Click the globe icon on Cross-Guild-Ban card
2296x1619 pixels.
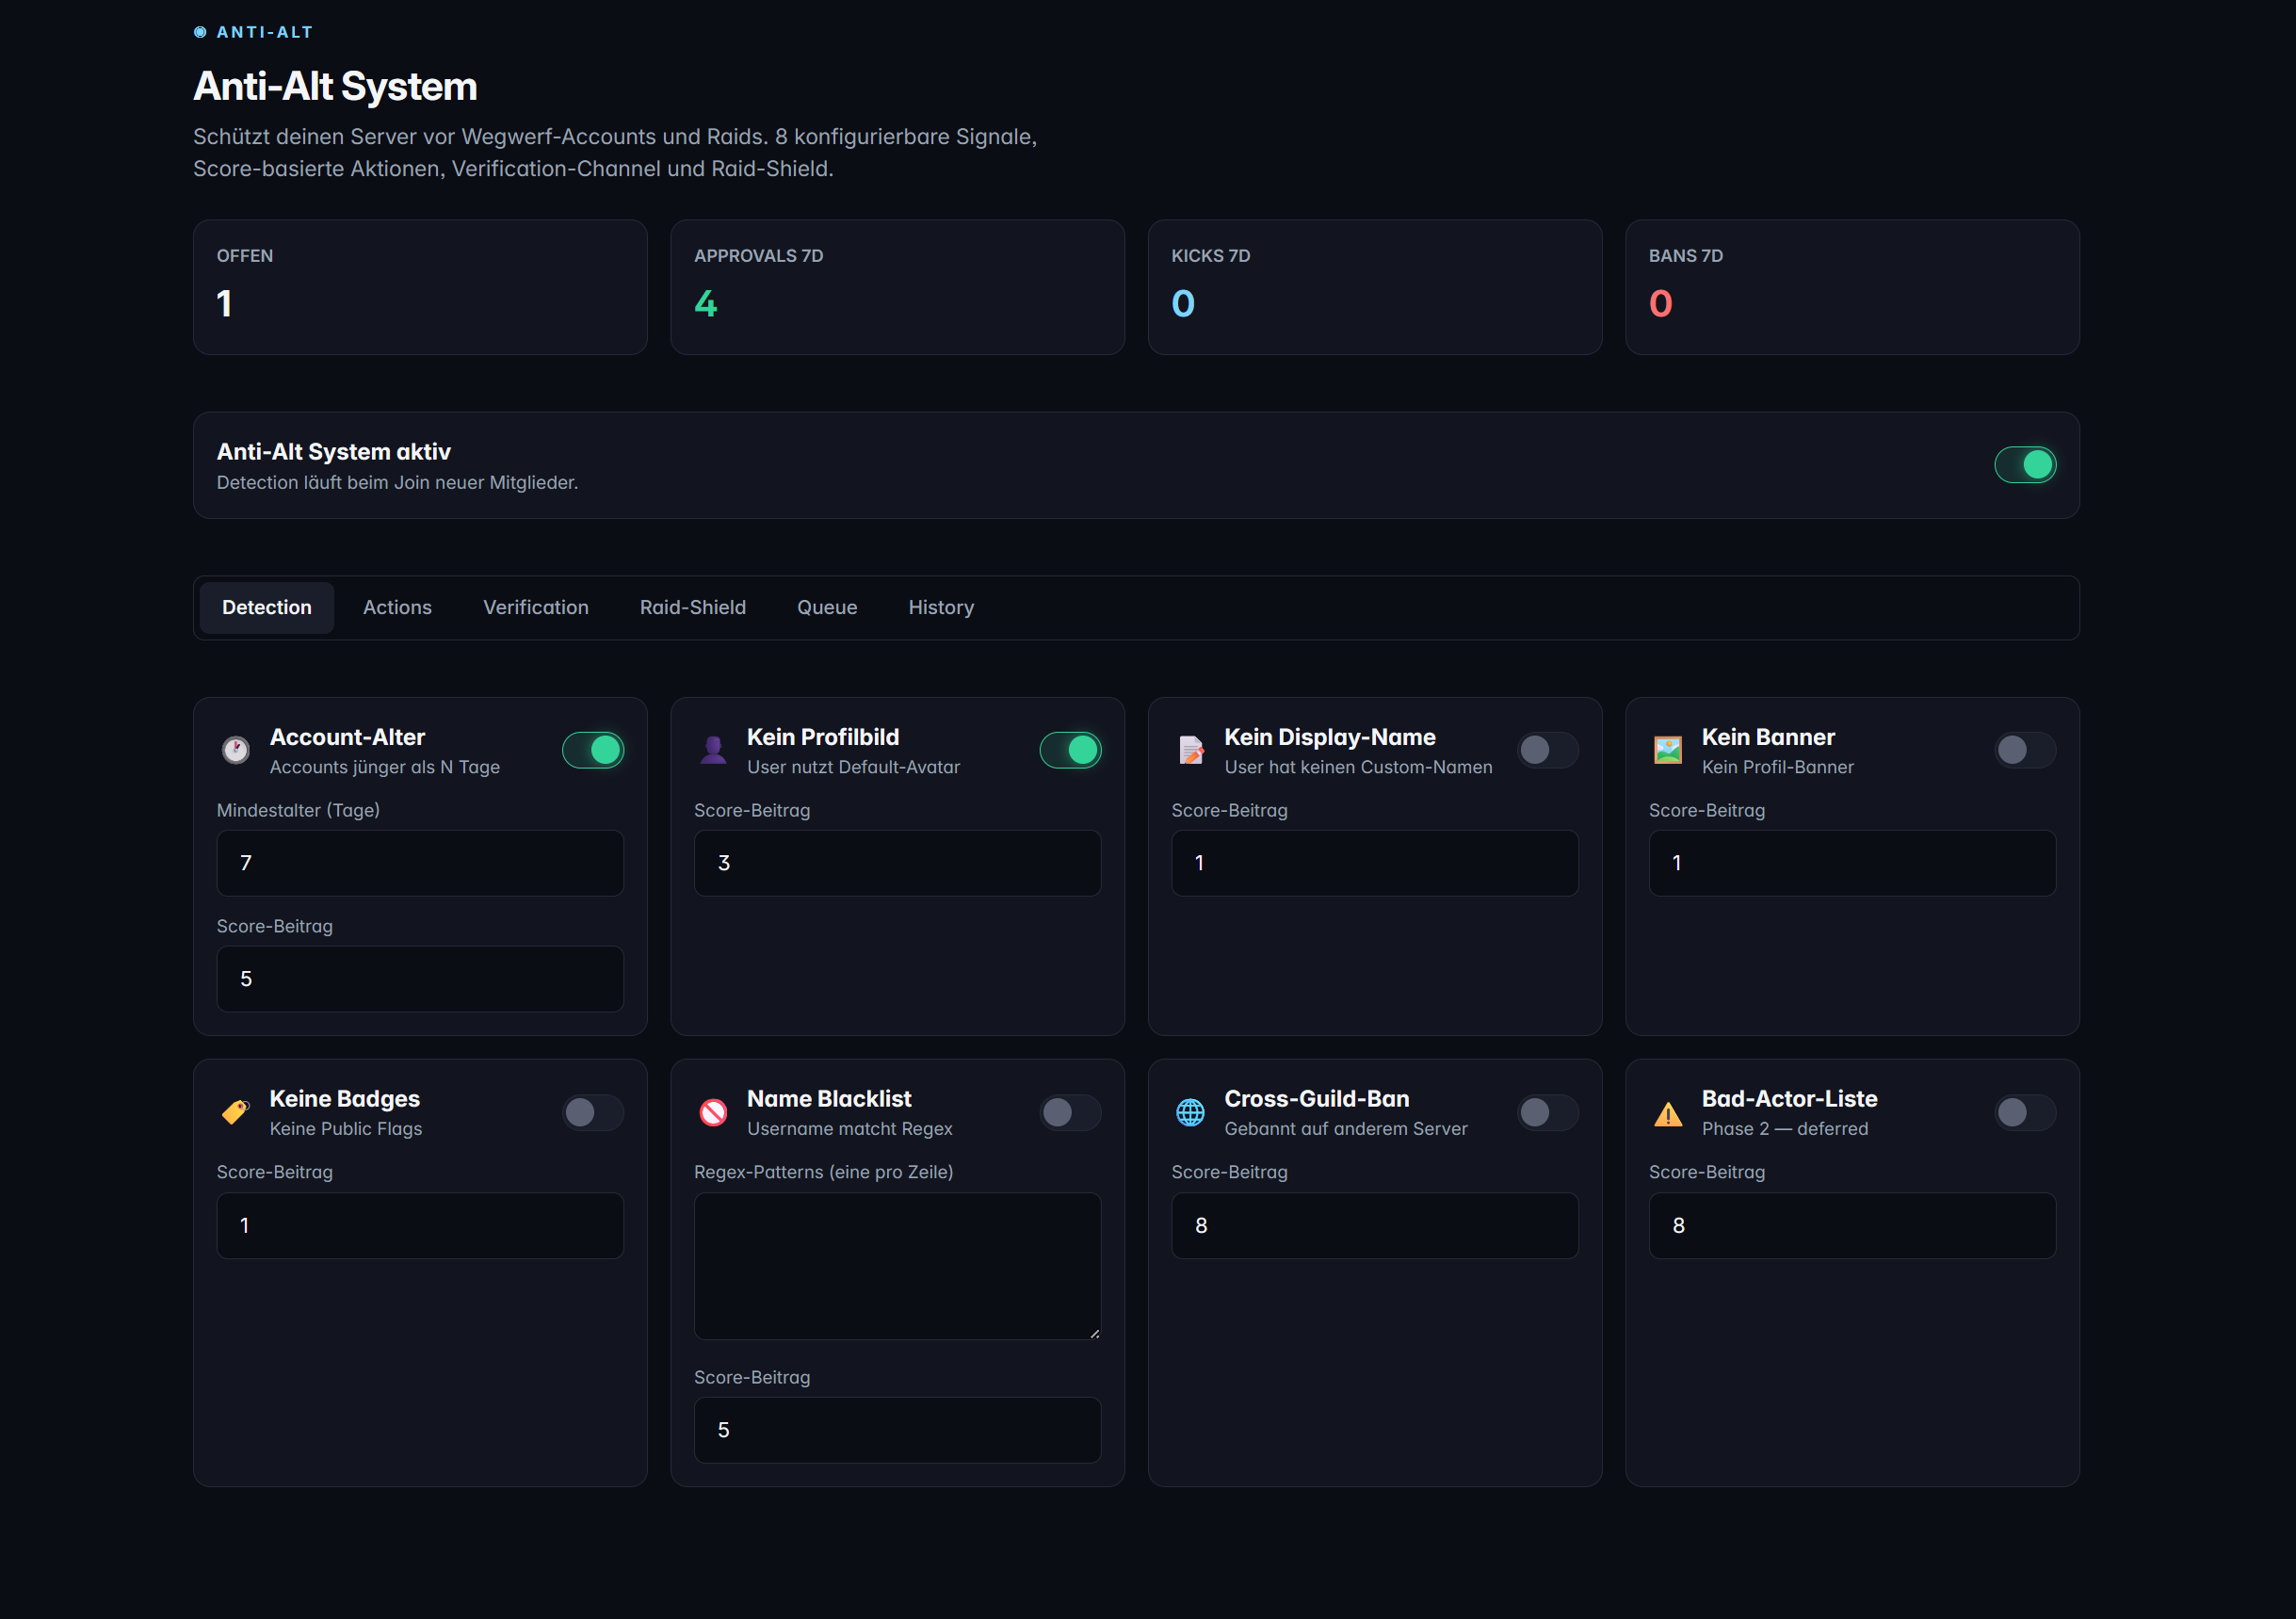(1190, 1112)
